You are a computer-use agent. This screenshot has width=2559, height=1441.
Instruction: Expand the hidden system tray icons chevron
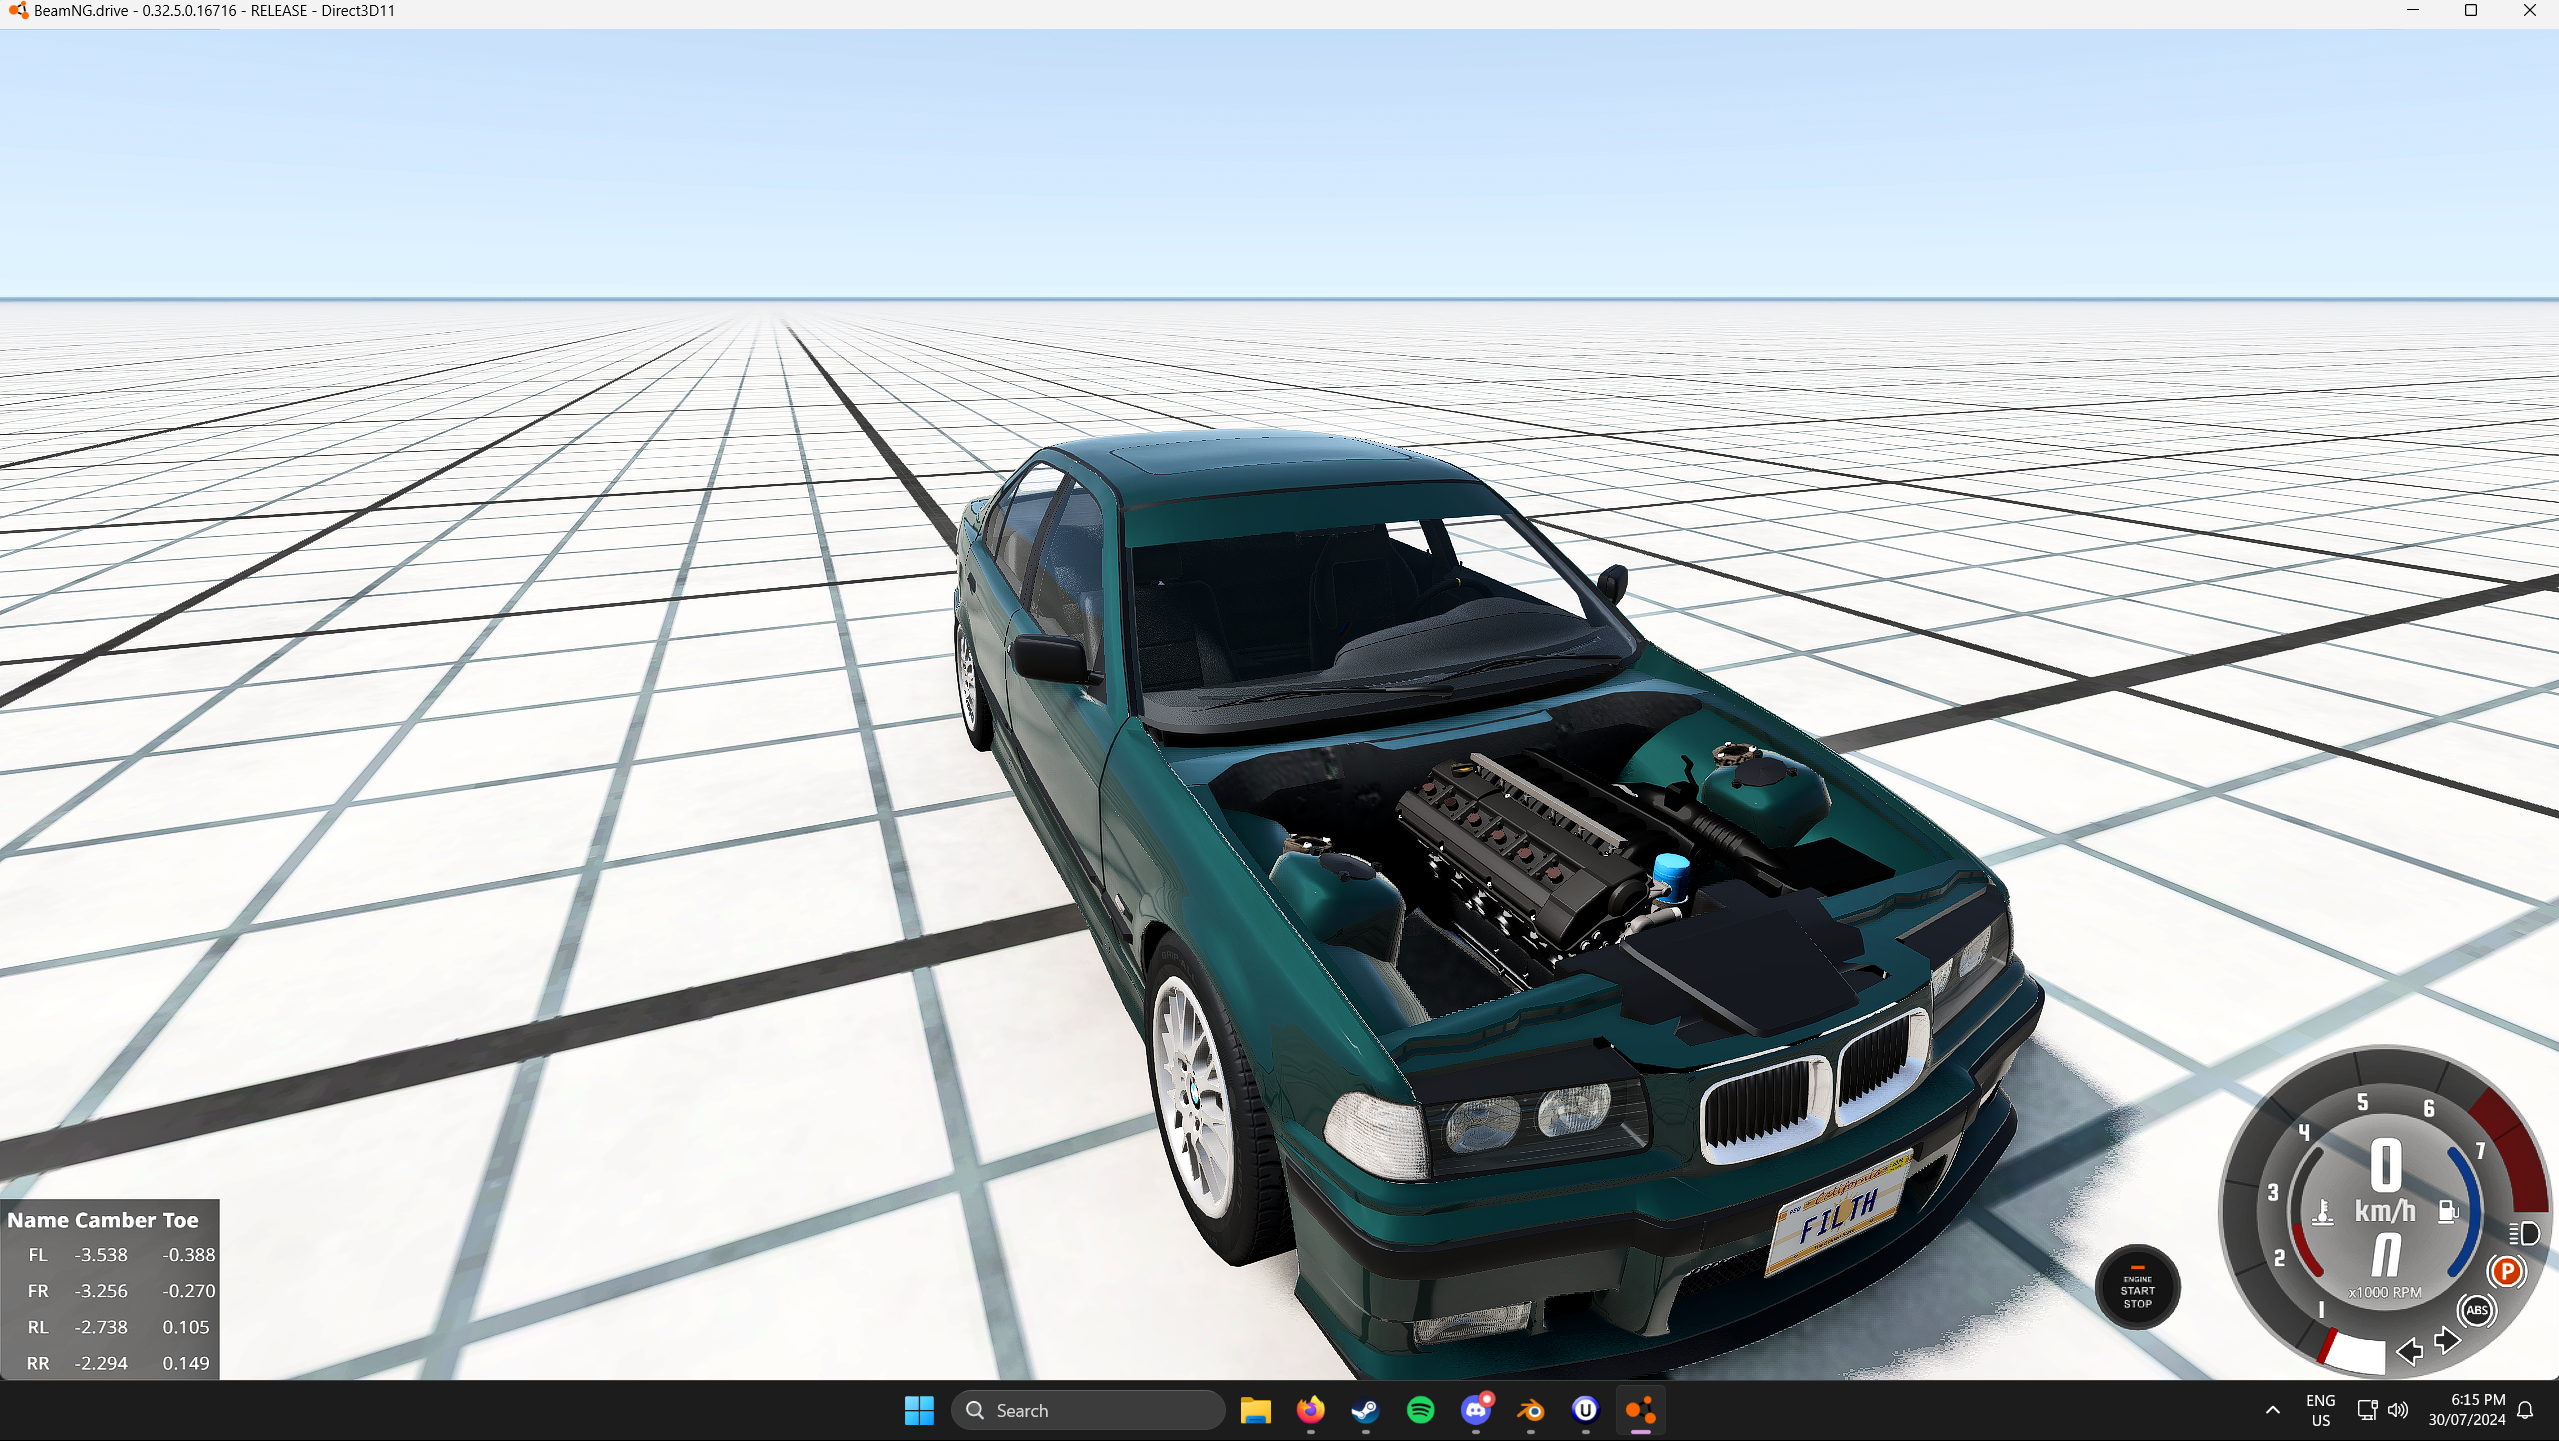(x=2272, y=1410)
